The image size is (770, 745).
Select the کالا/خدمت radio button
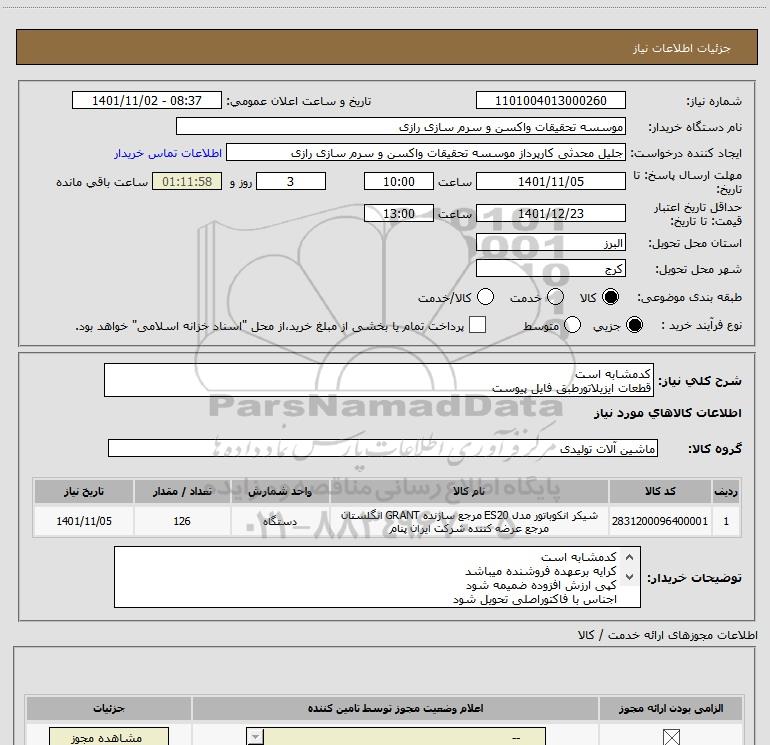point(485,297)
